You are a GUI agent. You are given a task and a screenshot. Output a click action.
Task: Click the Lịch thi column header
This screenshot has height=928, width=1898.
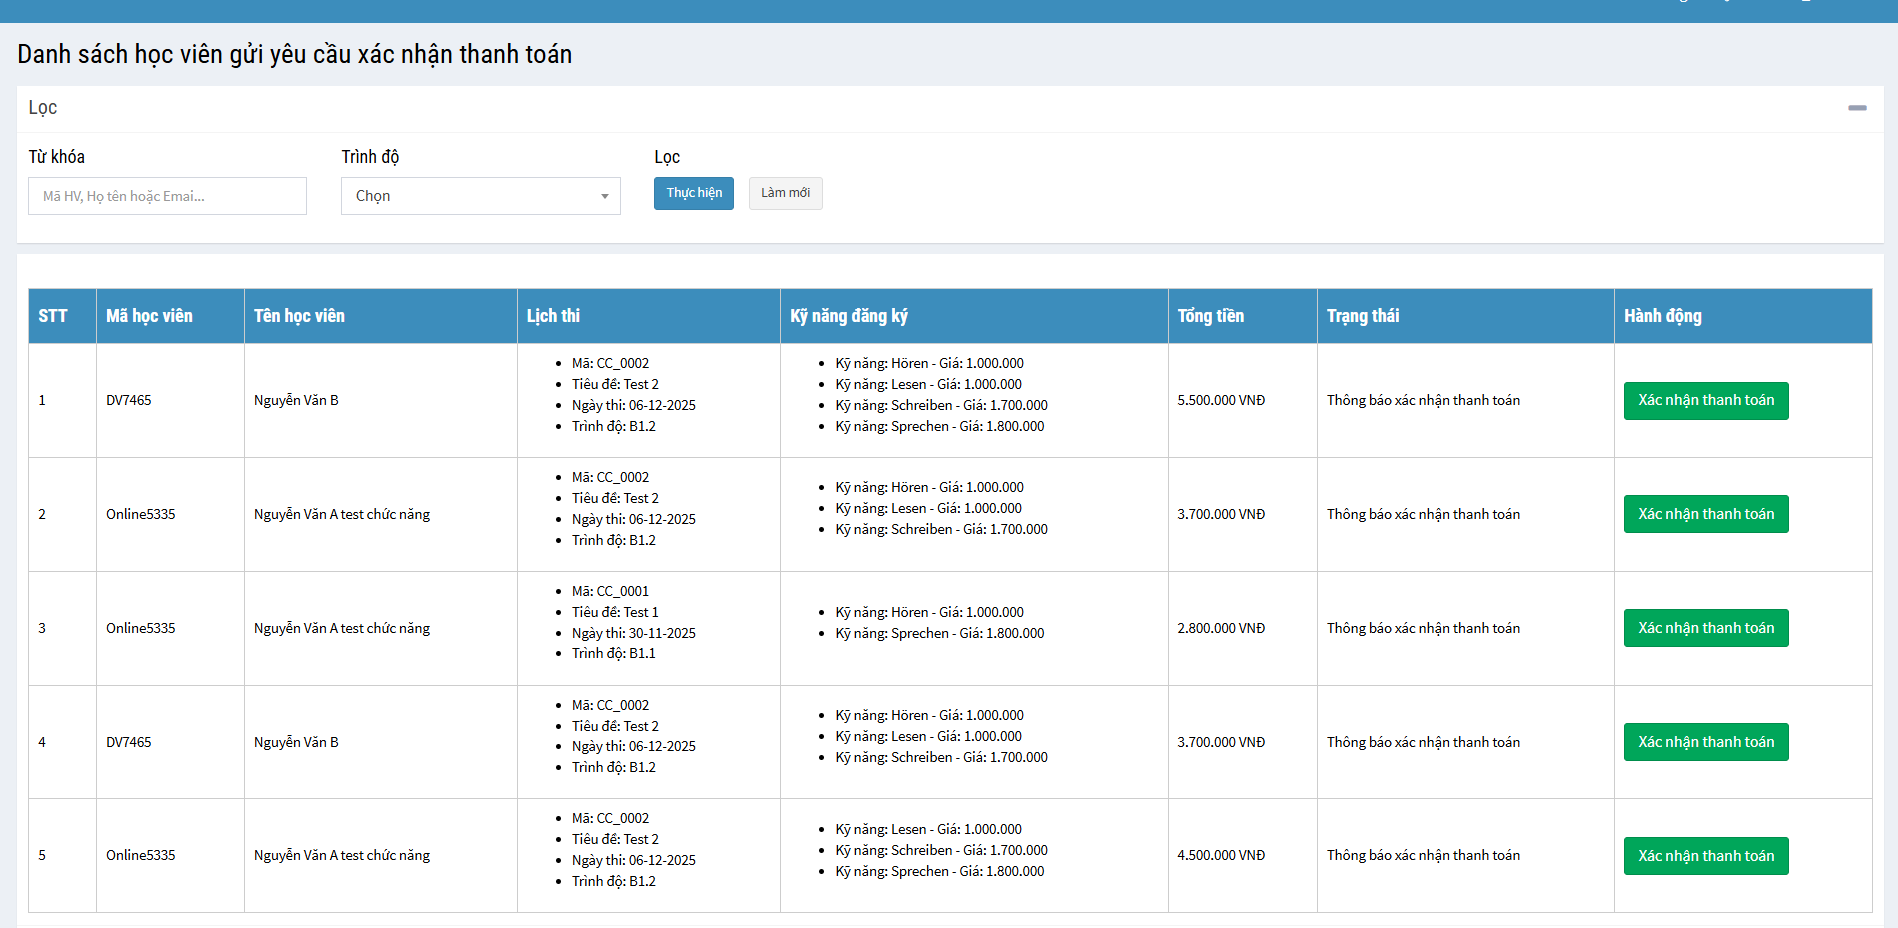(553, 316)
